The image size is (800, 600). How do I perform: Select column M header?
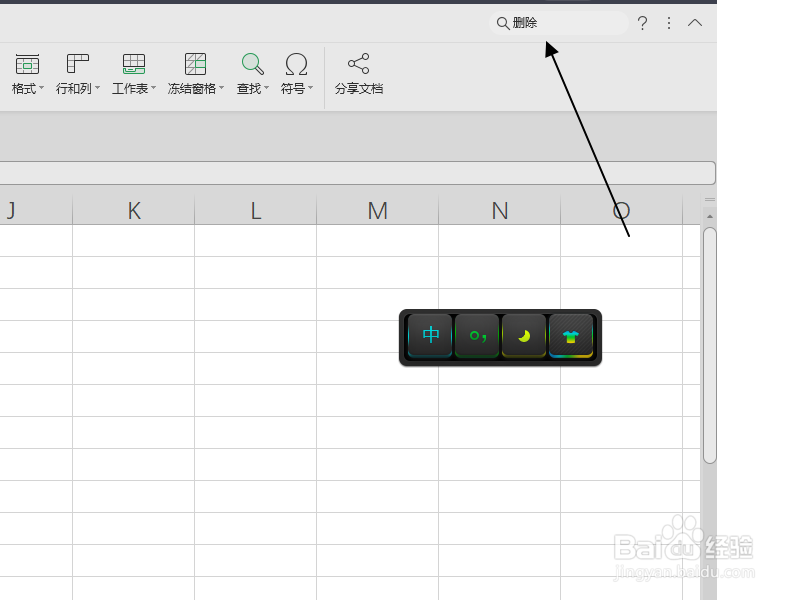point(378,210)
